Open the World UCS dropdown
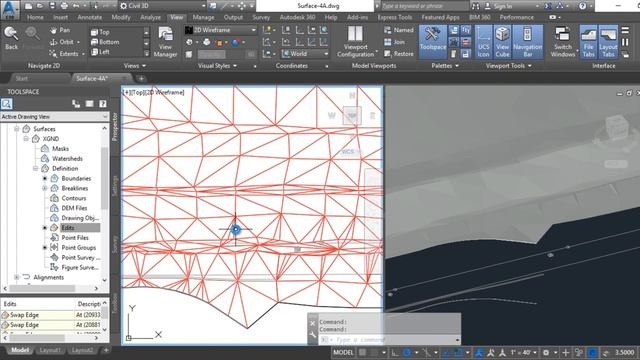640x360 pixels. click(305, 53)
